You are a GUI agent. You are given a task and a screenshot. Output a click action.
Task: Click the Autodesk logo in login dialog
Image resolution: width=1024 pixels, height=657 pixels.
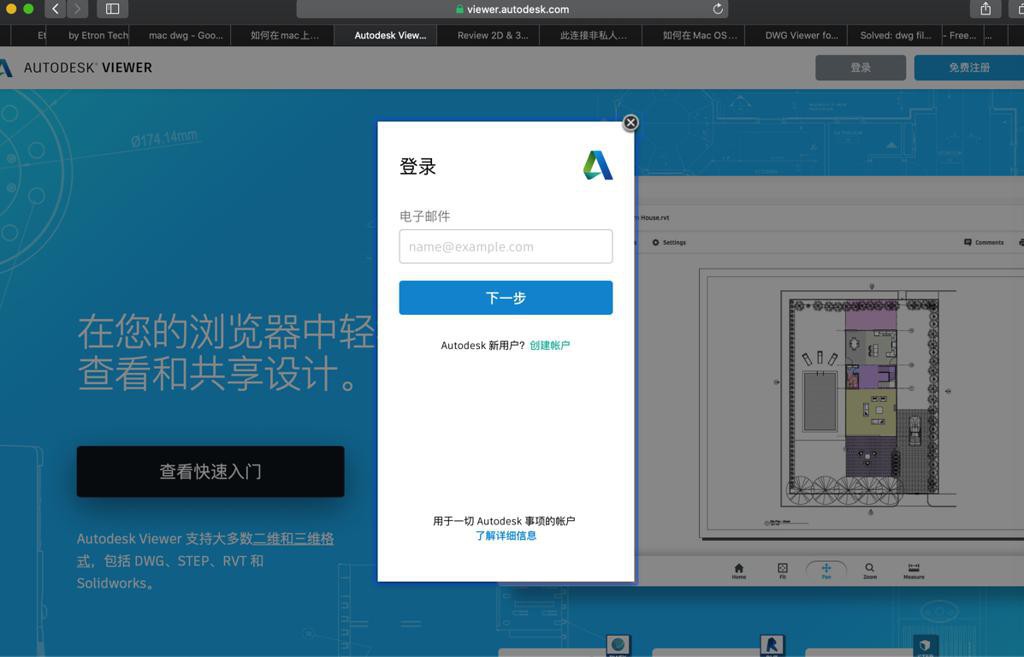(598, 165)
